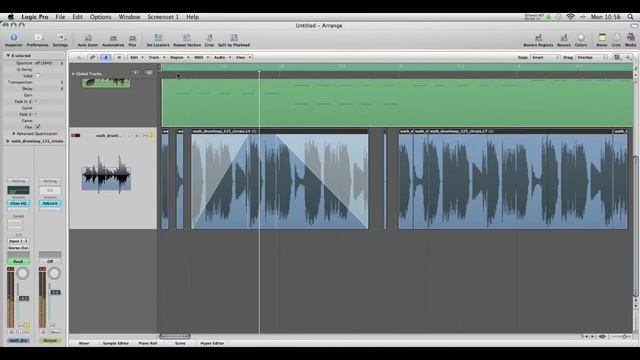The image size is (640, 360).
Task: Switch to the Sample Editor tab
Action: point(116,343)
